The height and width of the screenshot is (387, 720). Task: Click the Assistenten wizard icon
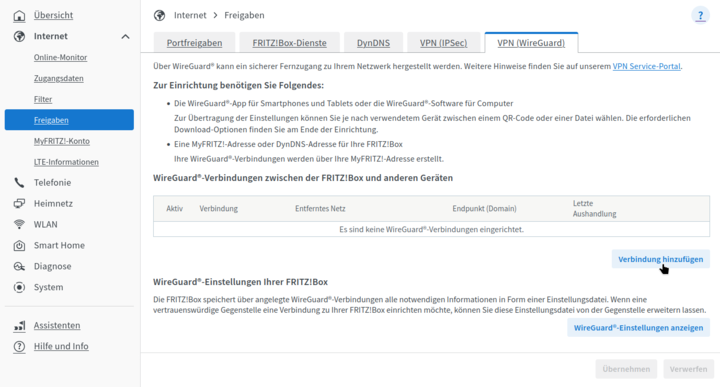tap(19, 326)
